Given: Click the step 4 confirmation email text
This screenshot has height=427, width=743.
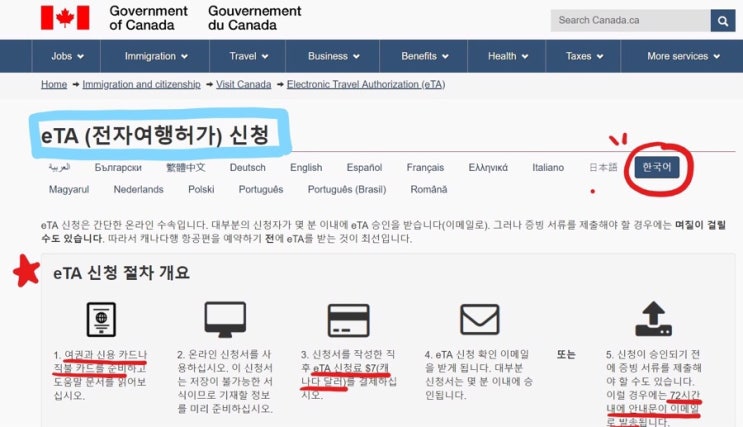Looking at the screenshot, I should 479,375.
